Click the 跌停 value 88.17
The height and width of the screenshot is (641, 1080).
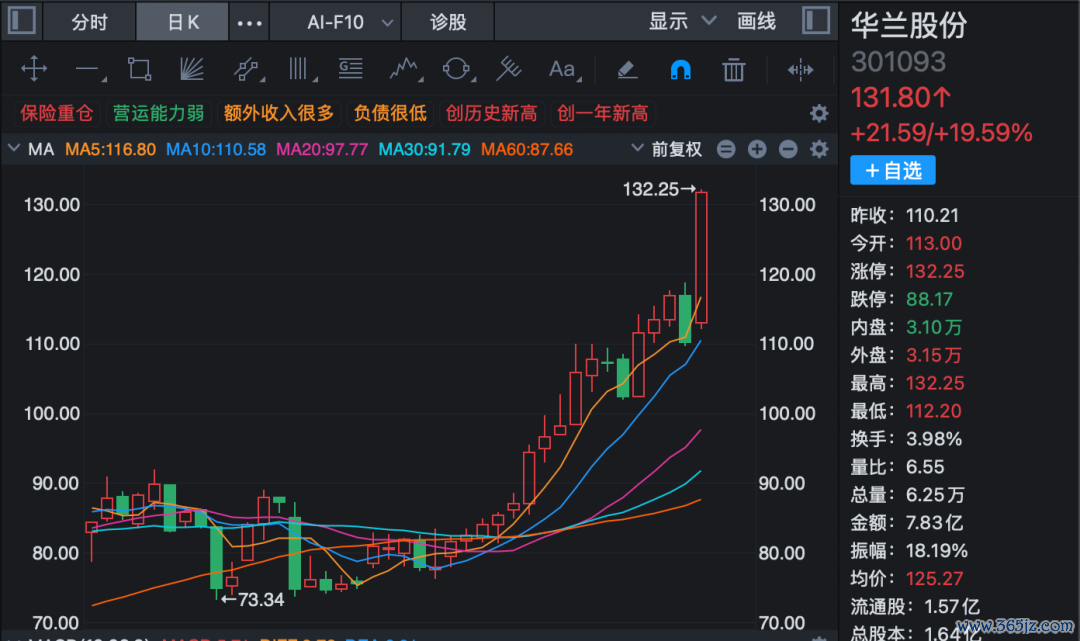tap(929, 299)
